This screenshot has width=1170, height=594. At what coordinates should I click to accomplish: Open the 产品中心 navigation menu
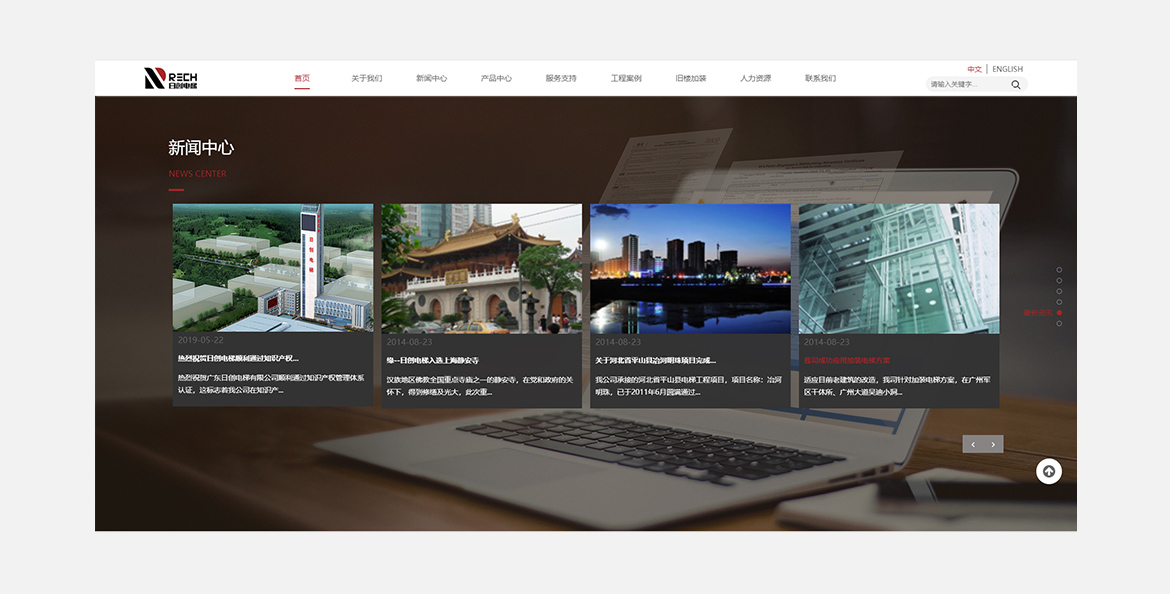pyautogui.click(x=496, y=78)
